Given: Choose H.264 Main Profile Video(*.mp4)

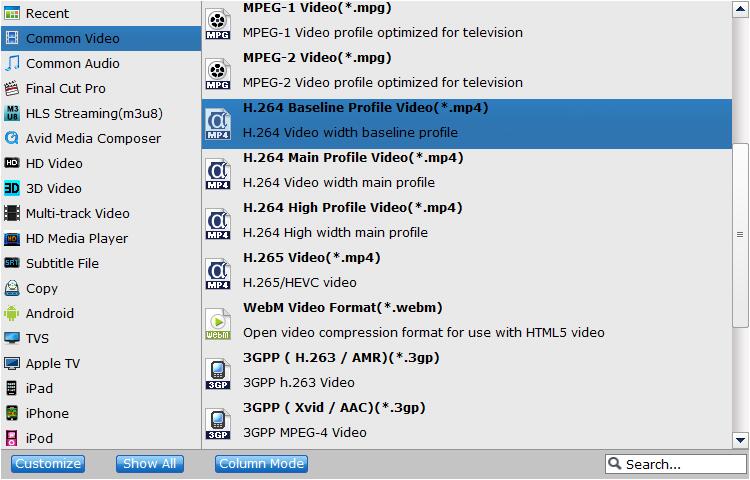Looking at the screenshot, I should pyautogui.click(x=353, y=157).
